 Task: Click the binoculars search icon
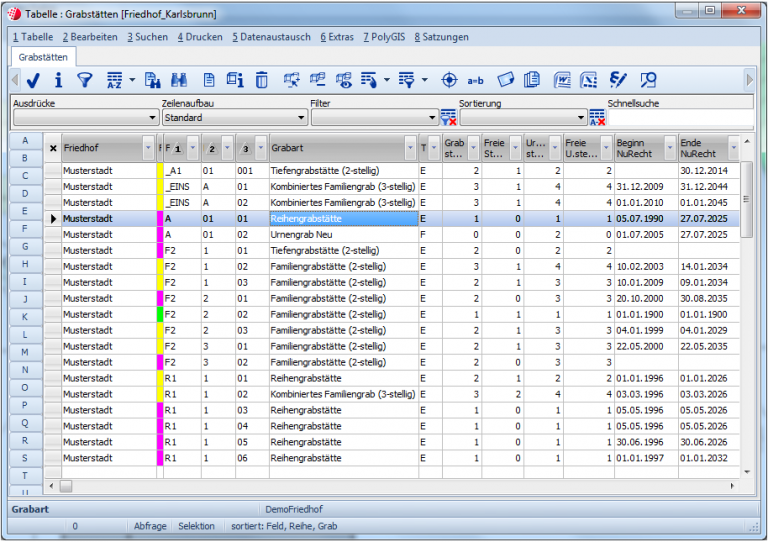181,80
